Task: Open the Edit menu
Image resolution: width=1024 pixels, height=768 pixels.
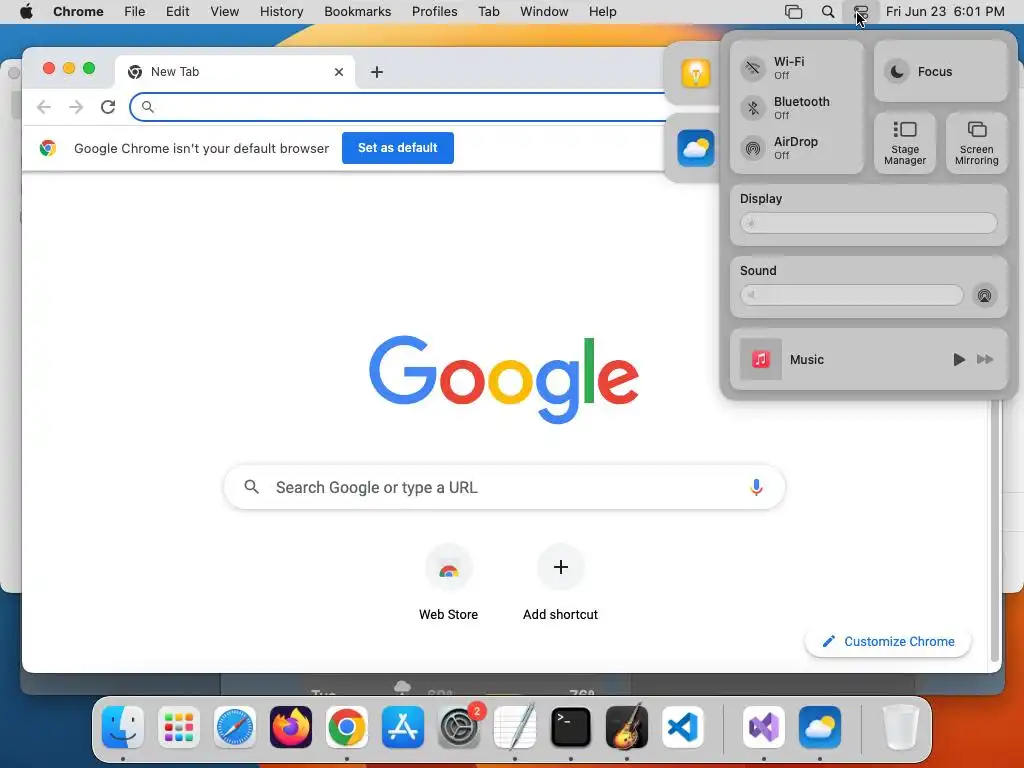Action: coord(178,12)
